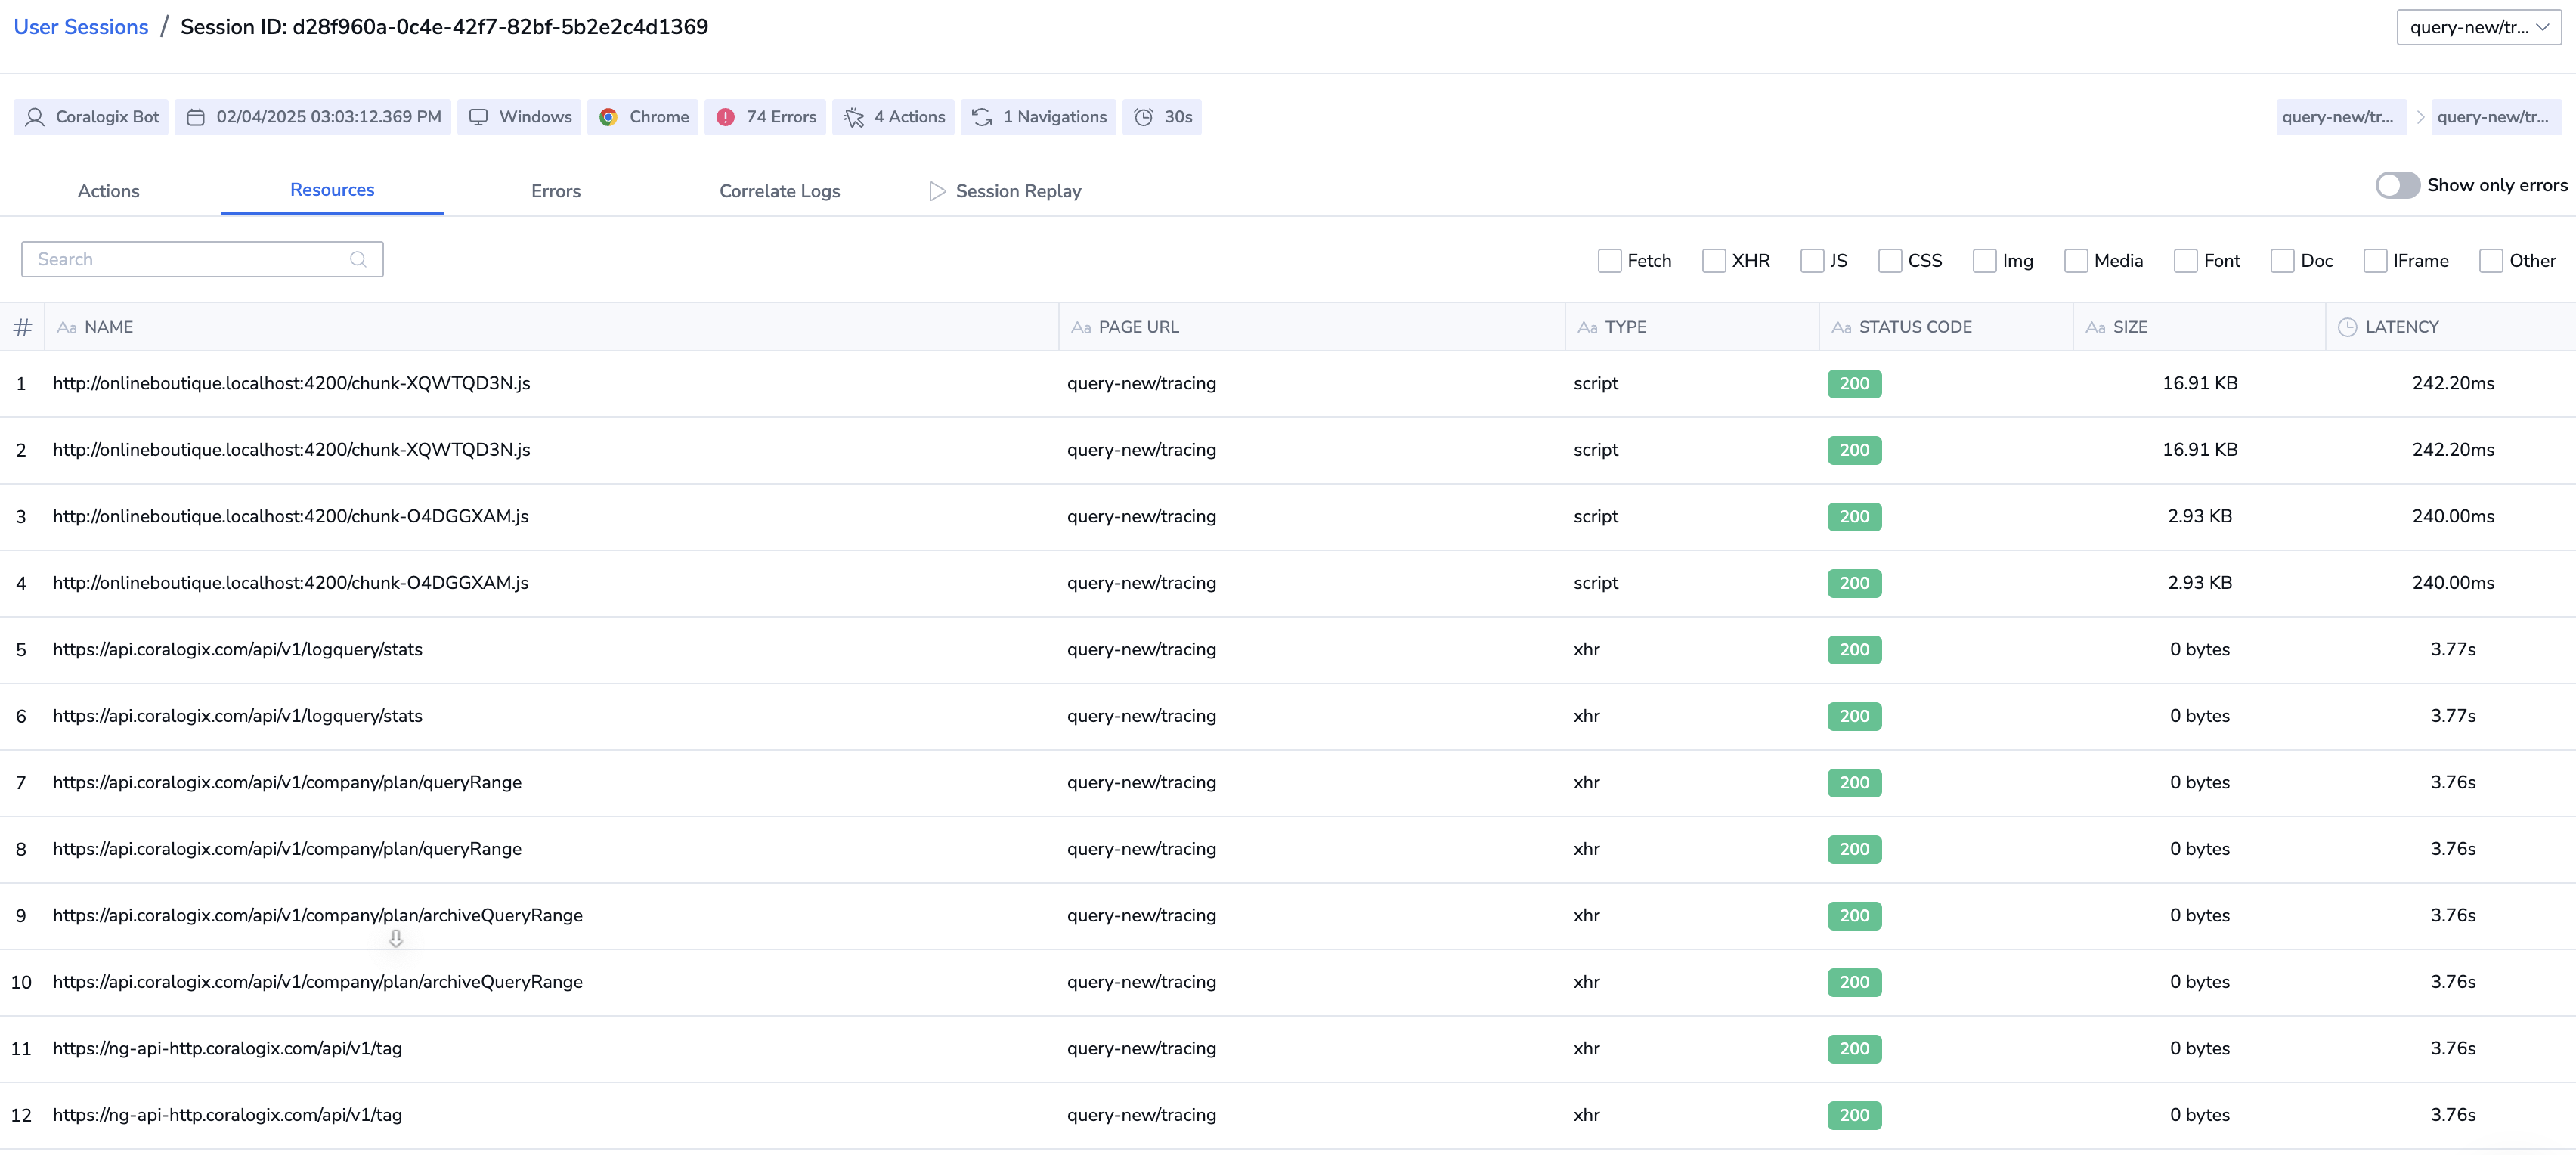Screen dimensions: 2576x1155
Task: Click the 240.00ms latency in row 4
Action: (x=2453, y=583)
